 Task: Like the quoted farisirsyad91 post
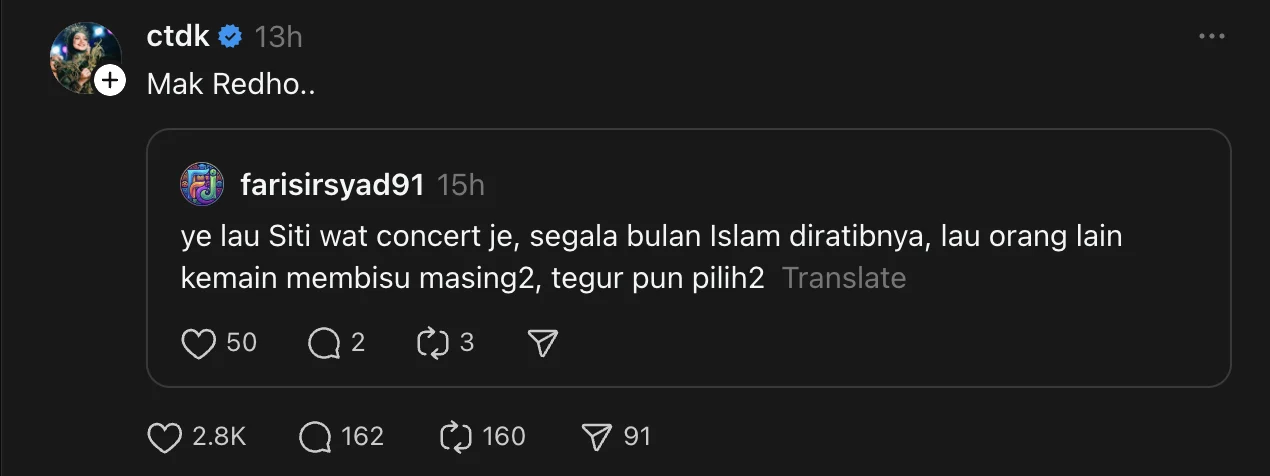[199, 343]
